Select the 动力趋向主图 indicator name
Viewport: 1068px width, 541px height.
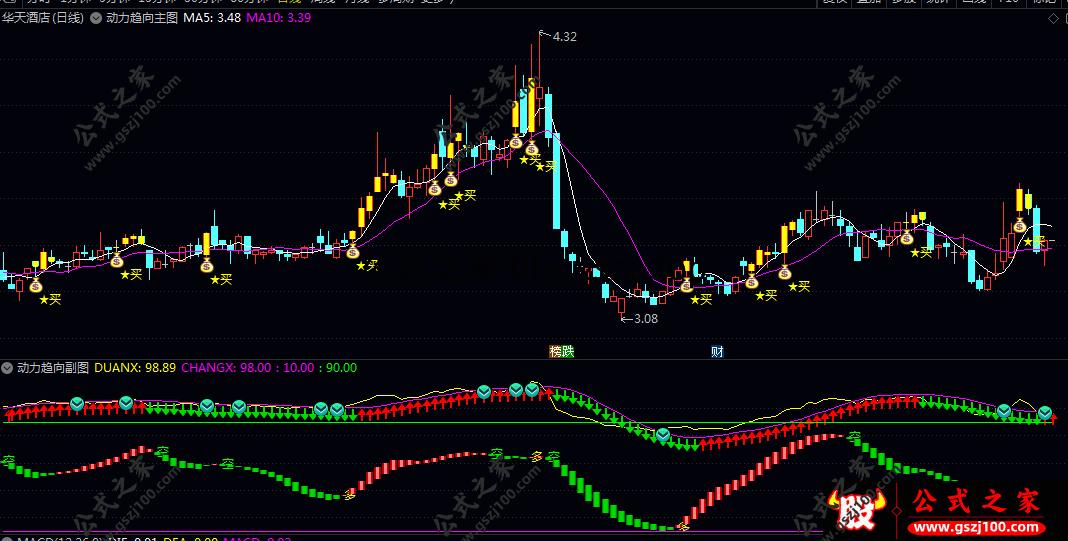coord(142,18)
